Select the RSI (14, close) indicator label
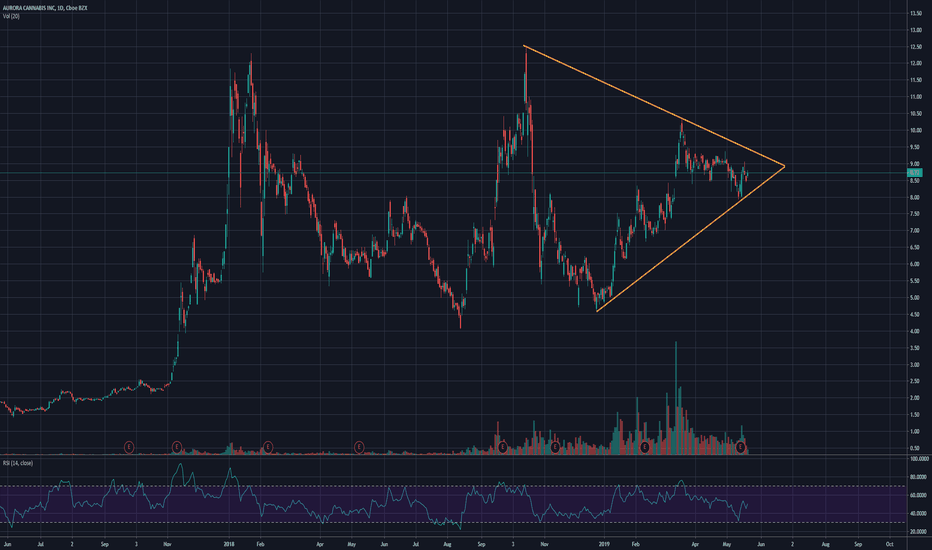The height and width of the screenshot is (550, 932). (x=17, y=463)
